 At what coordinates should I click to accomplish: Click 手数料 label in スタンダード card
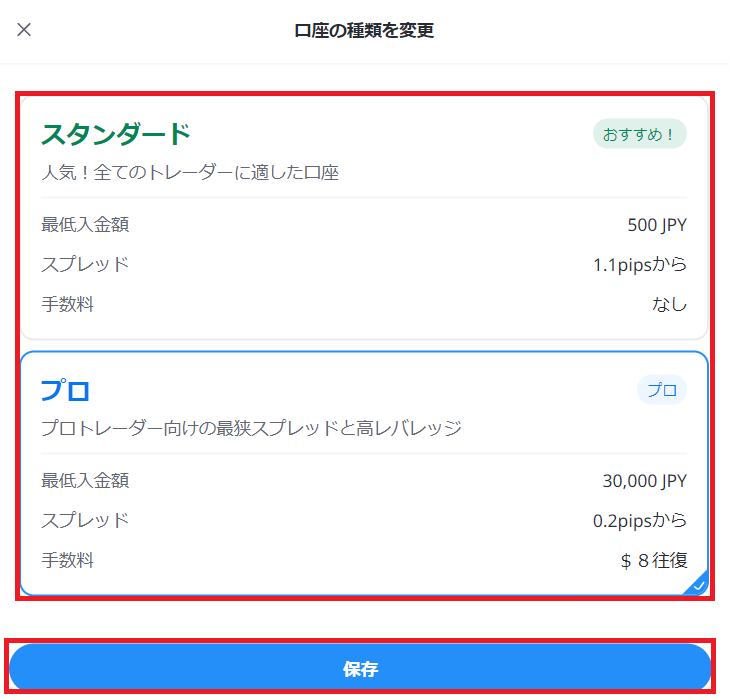(x=67, y=304)
